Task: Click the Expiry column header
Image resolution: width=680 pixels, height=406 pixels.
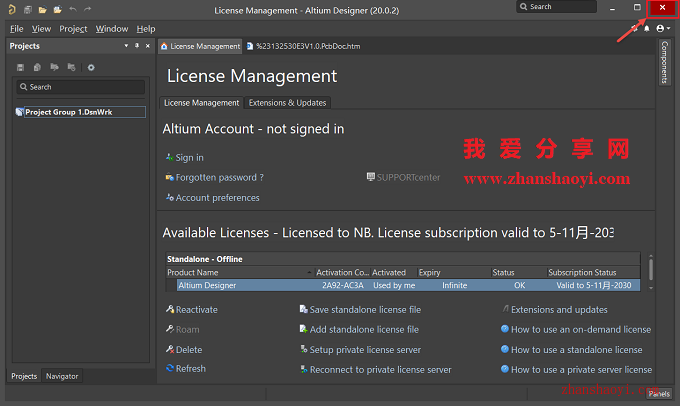Action: click(454, 272)
